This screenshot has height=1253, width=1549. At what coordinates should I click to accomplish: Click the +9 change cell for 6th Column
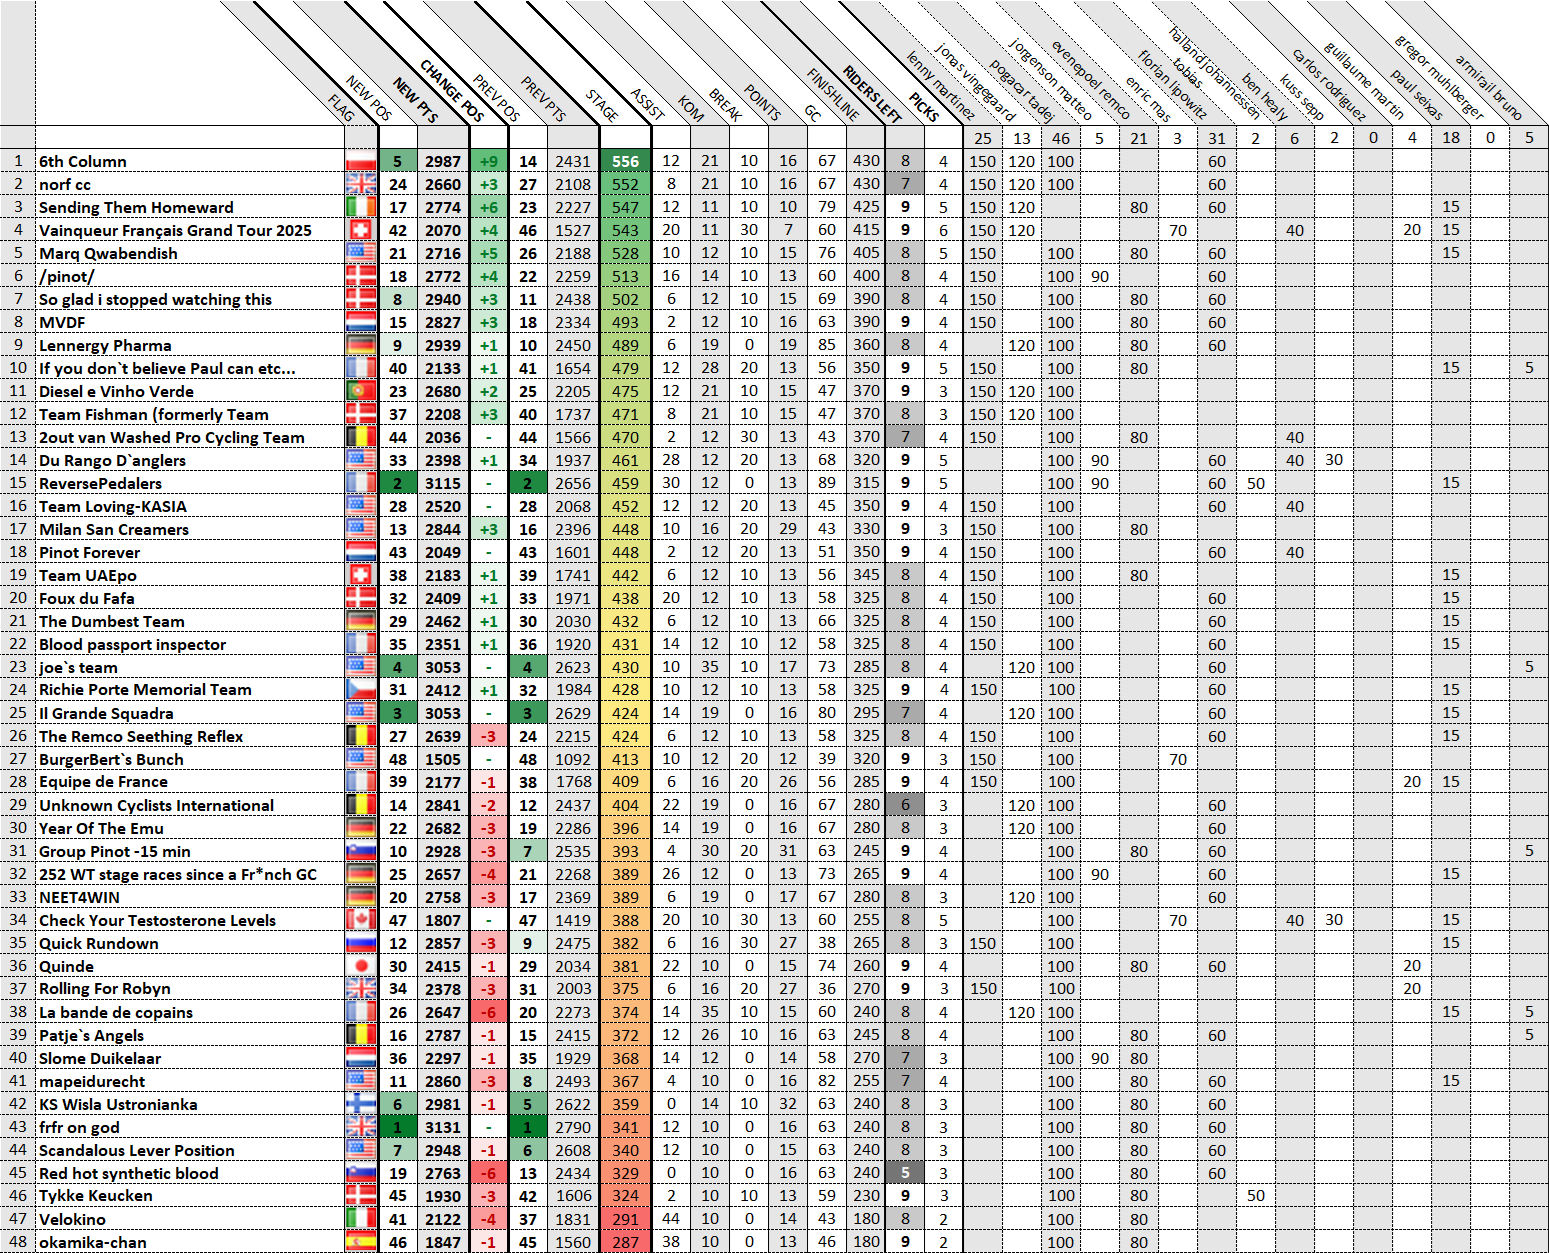click(489, 161)
